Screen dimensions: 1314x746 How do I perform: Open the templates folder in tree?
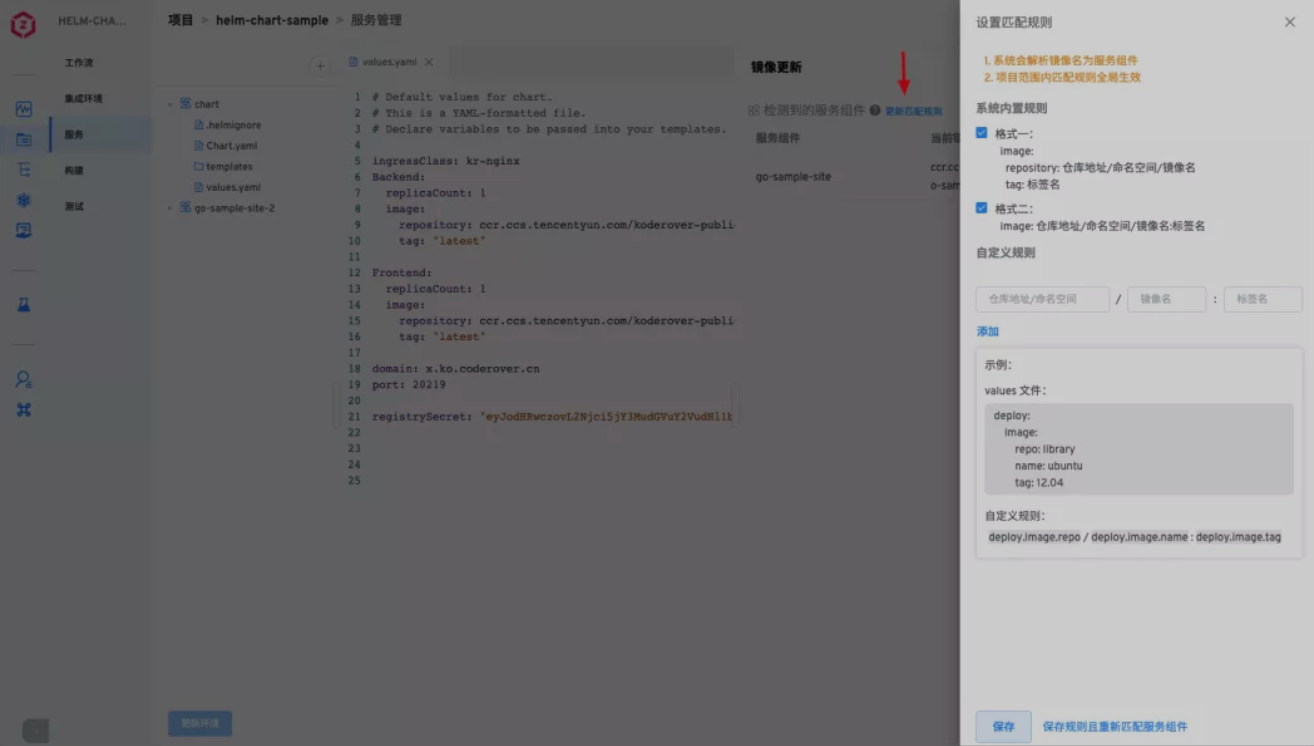coord(229,167)
